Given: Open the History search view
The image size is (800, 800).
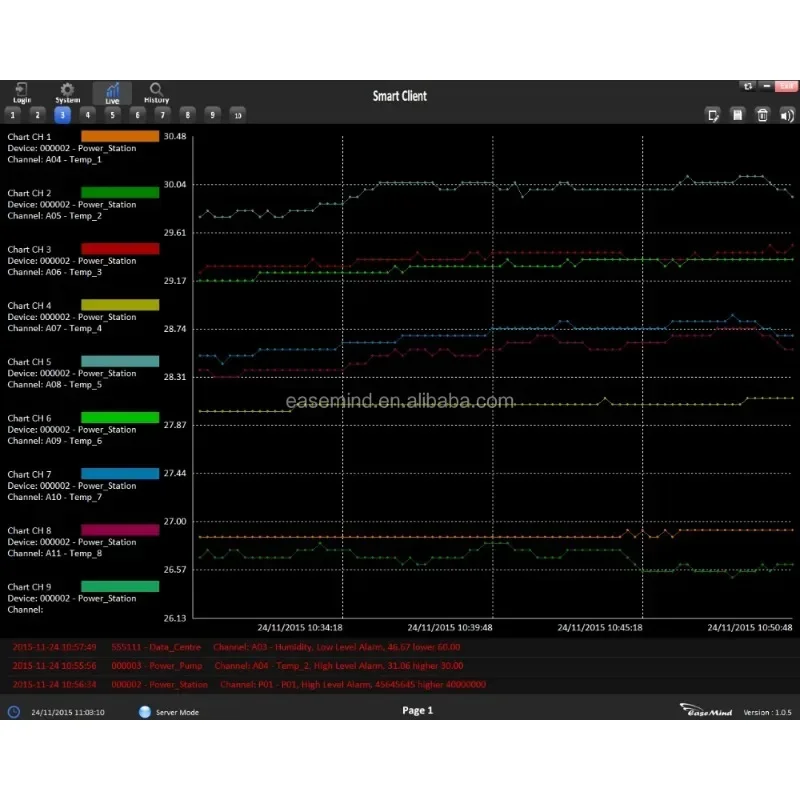Looking at the screenshot, I should point(156,92).
